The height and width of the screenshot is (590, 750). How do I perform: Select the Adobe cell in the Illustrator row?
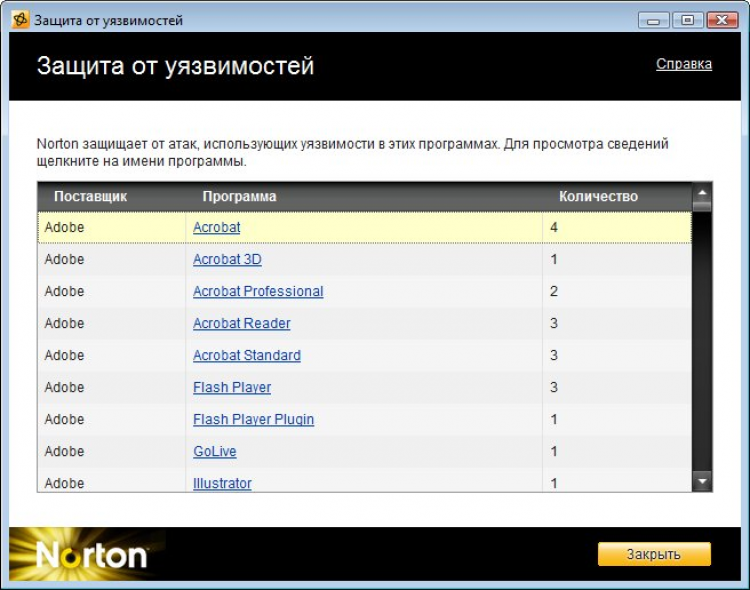(x=64, y=483)
